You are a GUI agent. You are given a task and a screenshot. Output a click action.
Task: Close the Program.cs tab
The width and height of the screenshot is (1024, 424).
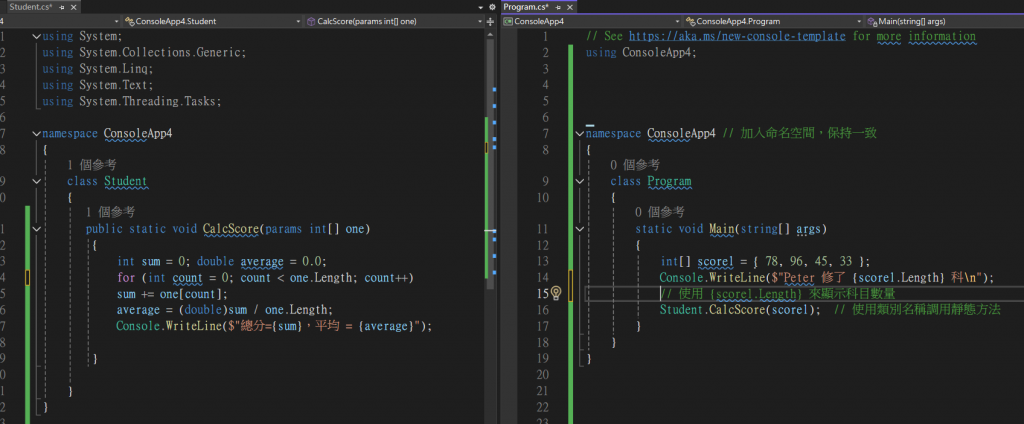pos(568,6)
